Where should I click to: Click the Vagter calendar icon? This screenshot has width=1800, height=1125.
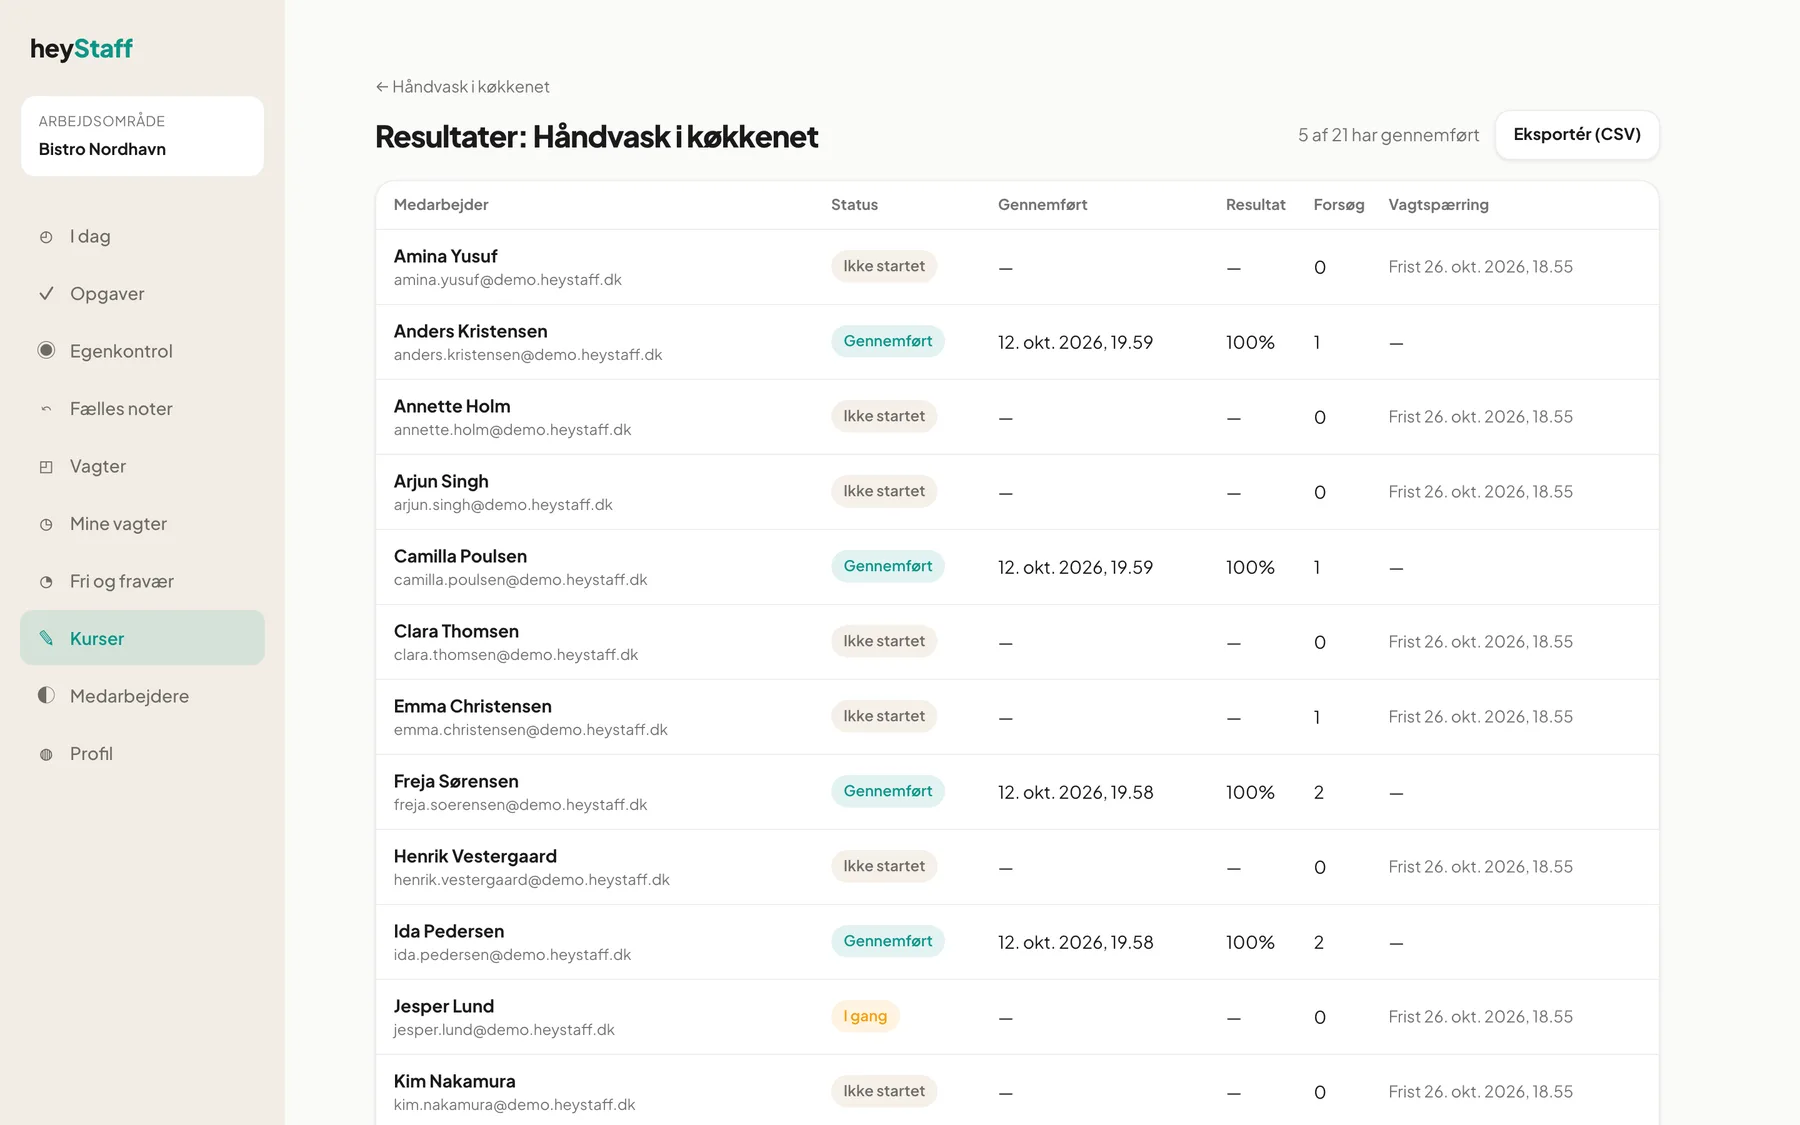pyautogui.click(x=46, y=467)
